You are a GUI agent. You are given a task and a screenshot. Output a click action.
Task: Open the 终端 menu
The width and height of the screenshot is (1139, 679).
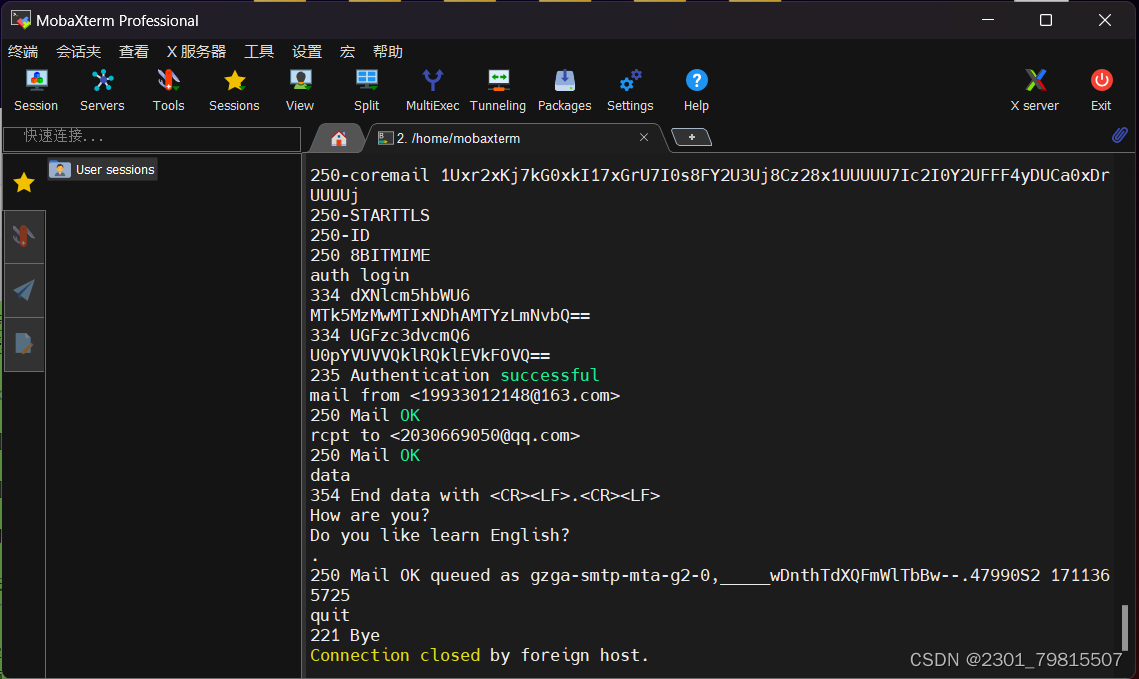23,52
